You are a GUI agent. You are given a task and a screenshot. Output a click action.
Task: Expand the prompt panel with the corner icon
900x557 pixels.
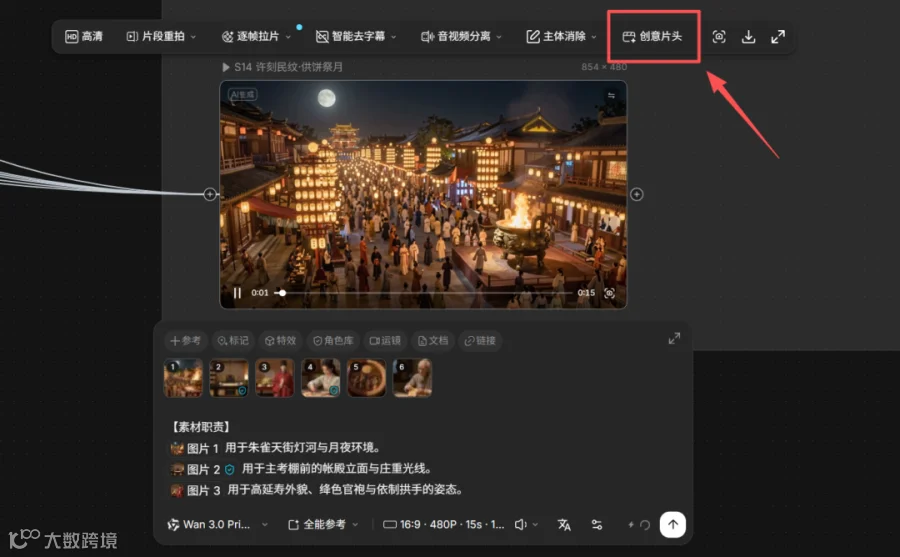674,339
